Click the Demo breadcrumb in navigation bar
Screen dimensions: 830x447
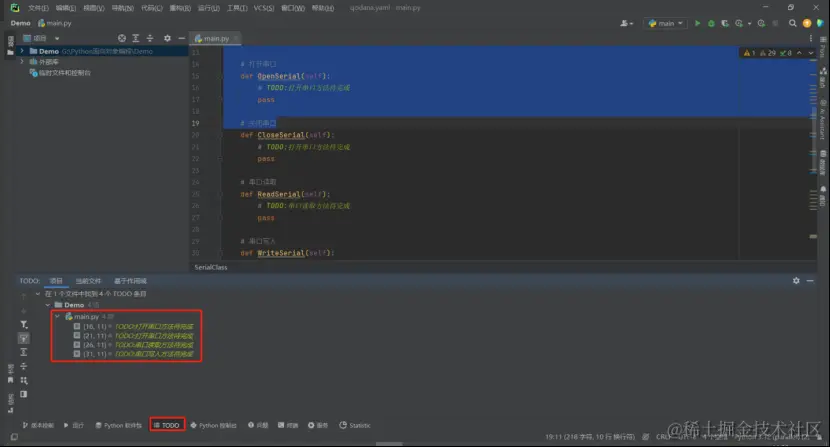[21, 23]
